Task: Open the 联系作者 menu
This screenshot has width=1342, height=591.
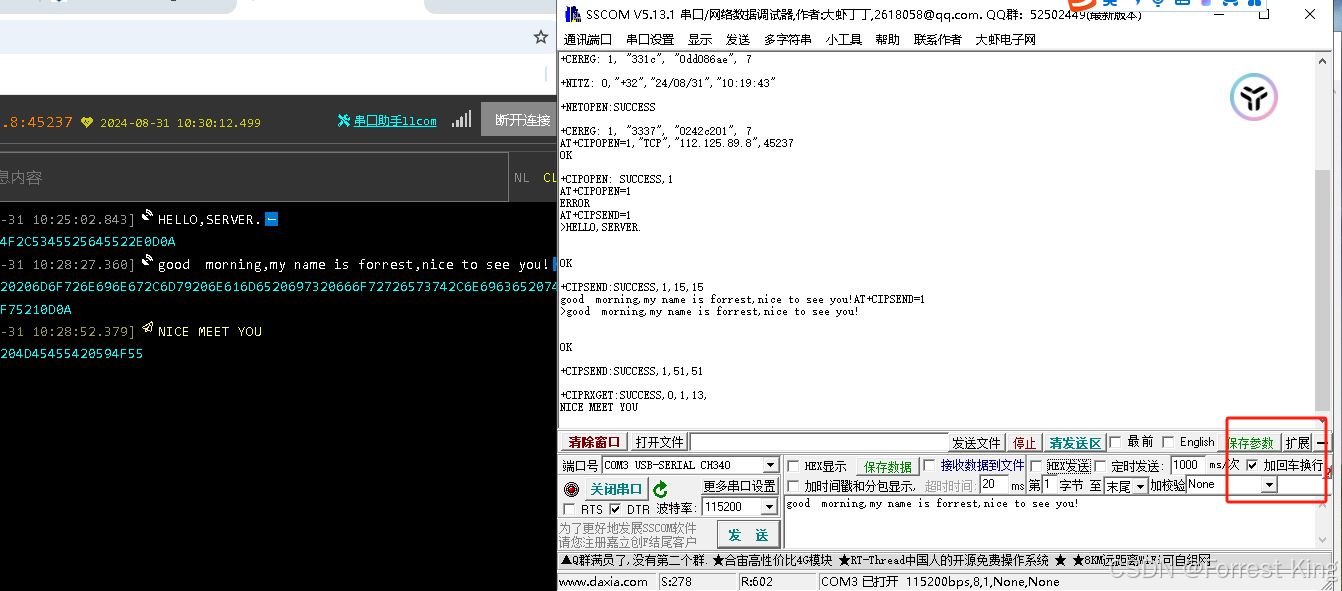Action: [937, 39]
